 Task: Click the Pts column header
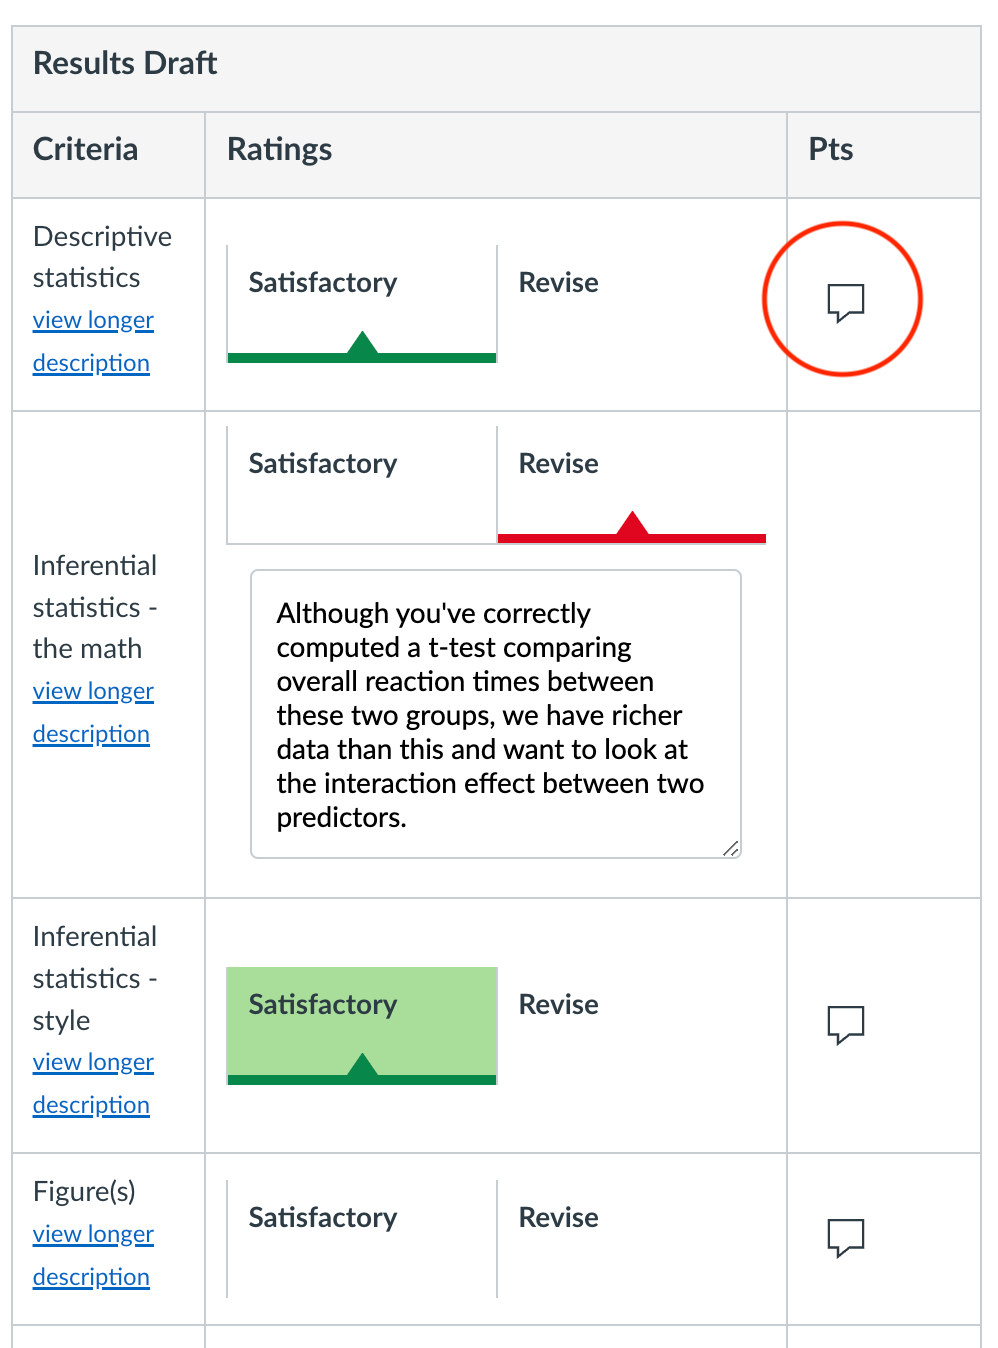point(830,148)
